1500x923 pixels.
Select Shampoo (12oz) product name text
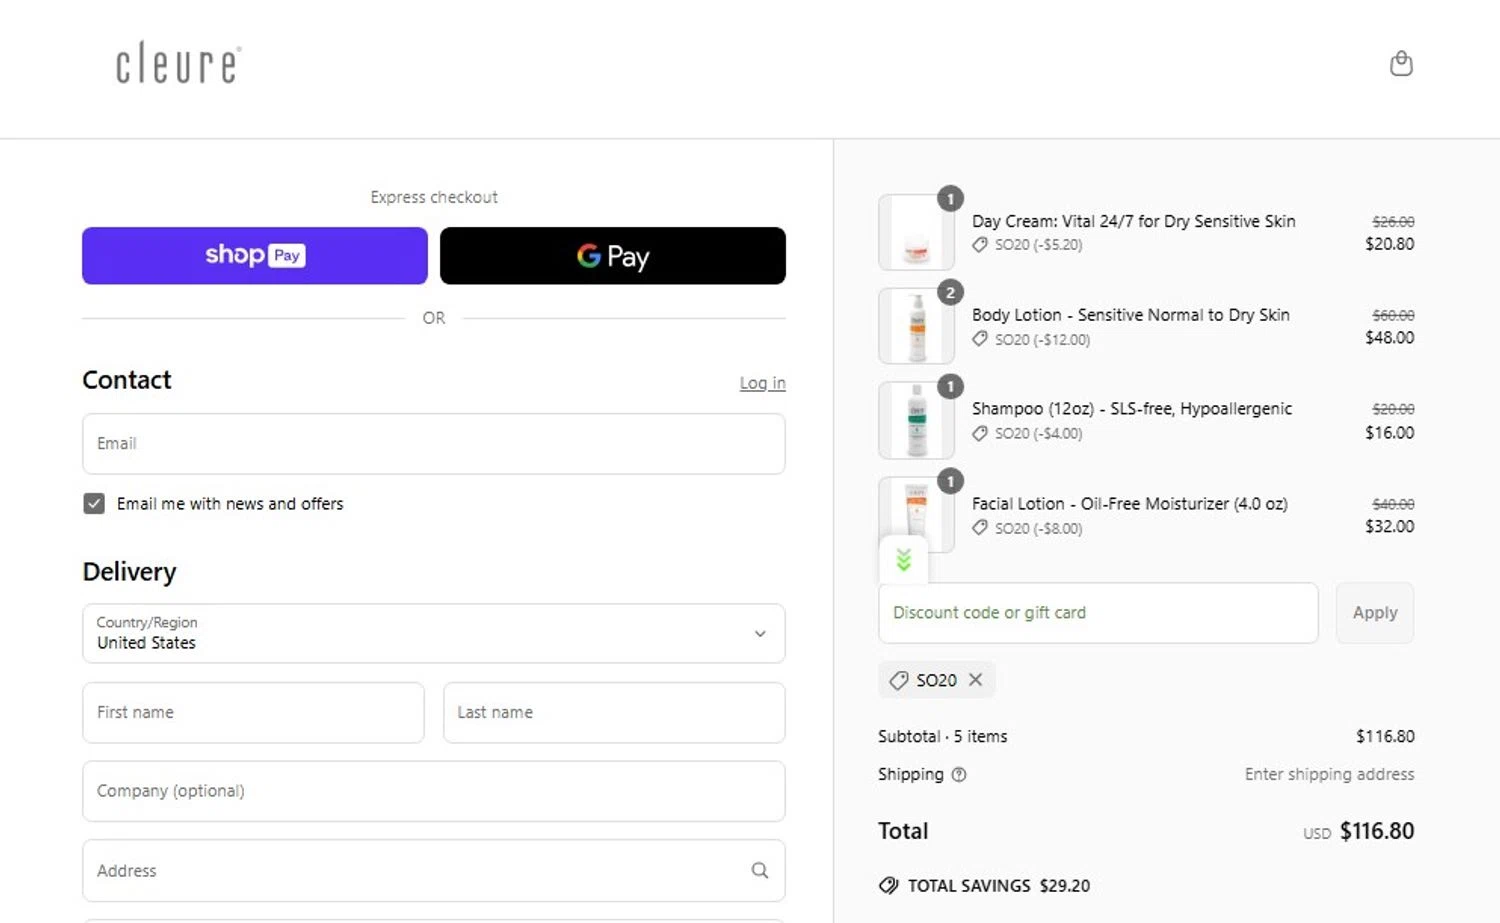(x=1132, y=409)
